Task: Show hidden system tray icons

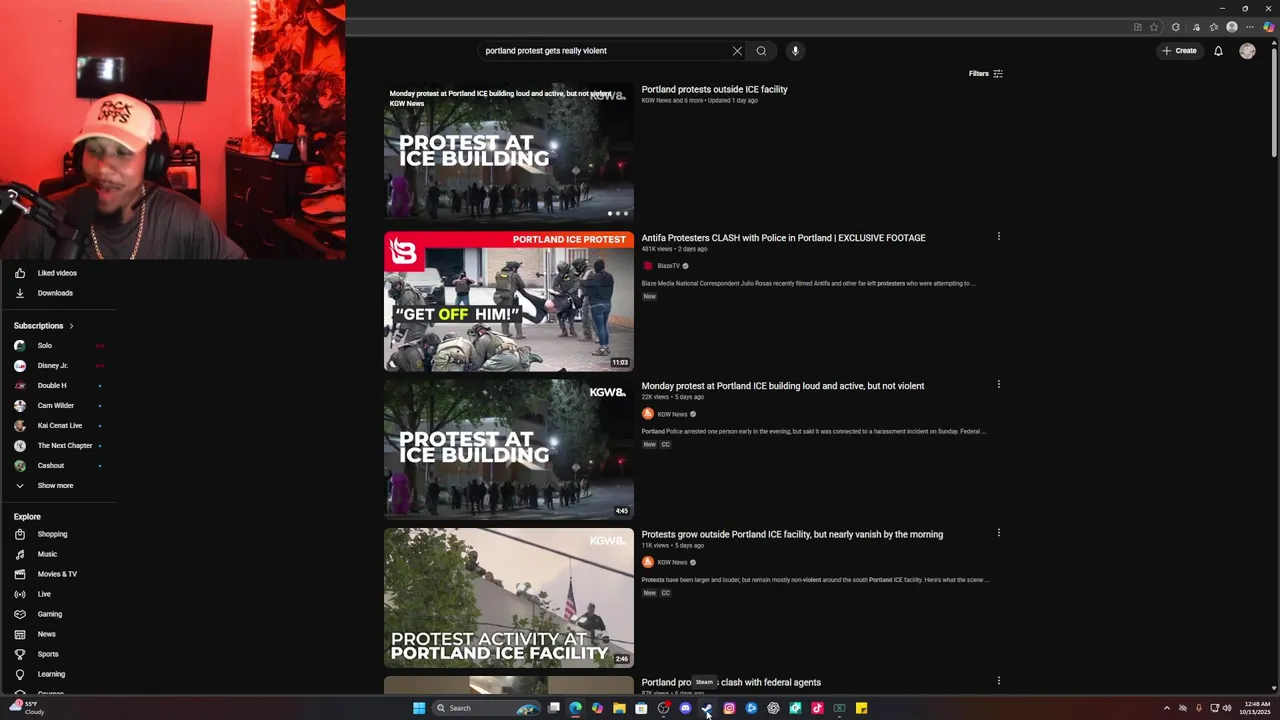Action: pyautogui.click(x=1166, y=708)
